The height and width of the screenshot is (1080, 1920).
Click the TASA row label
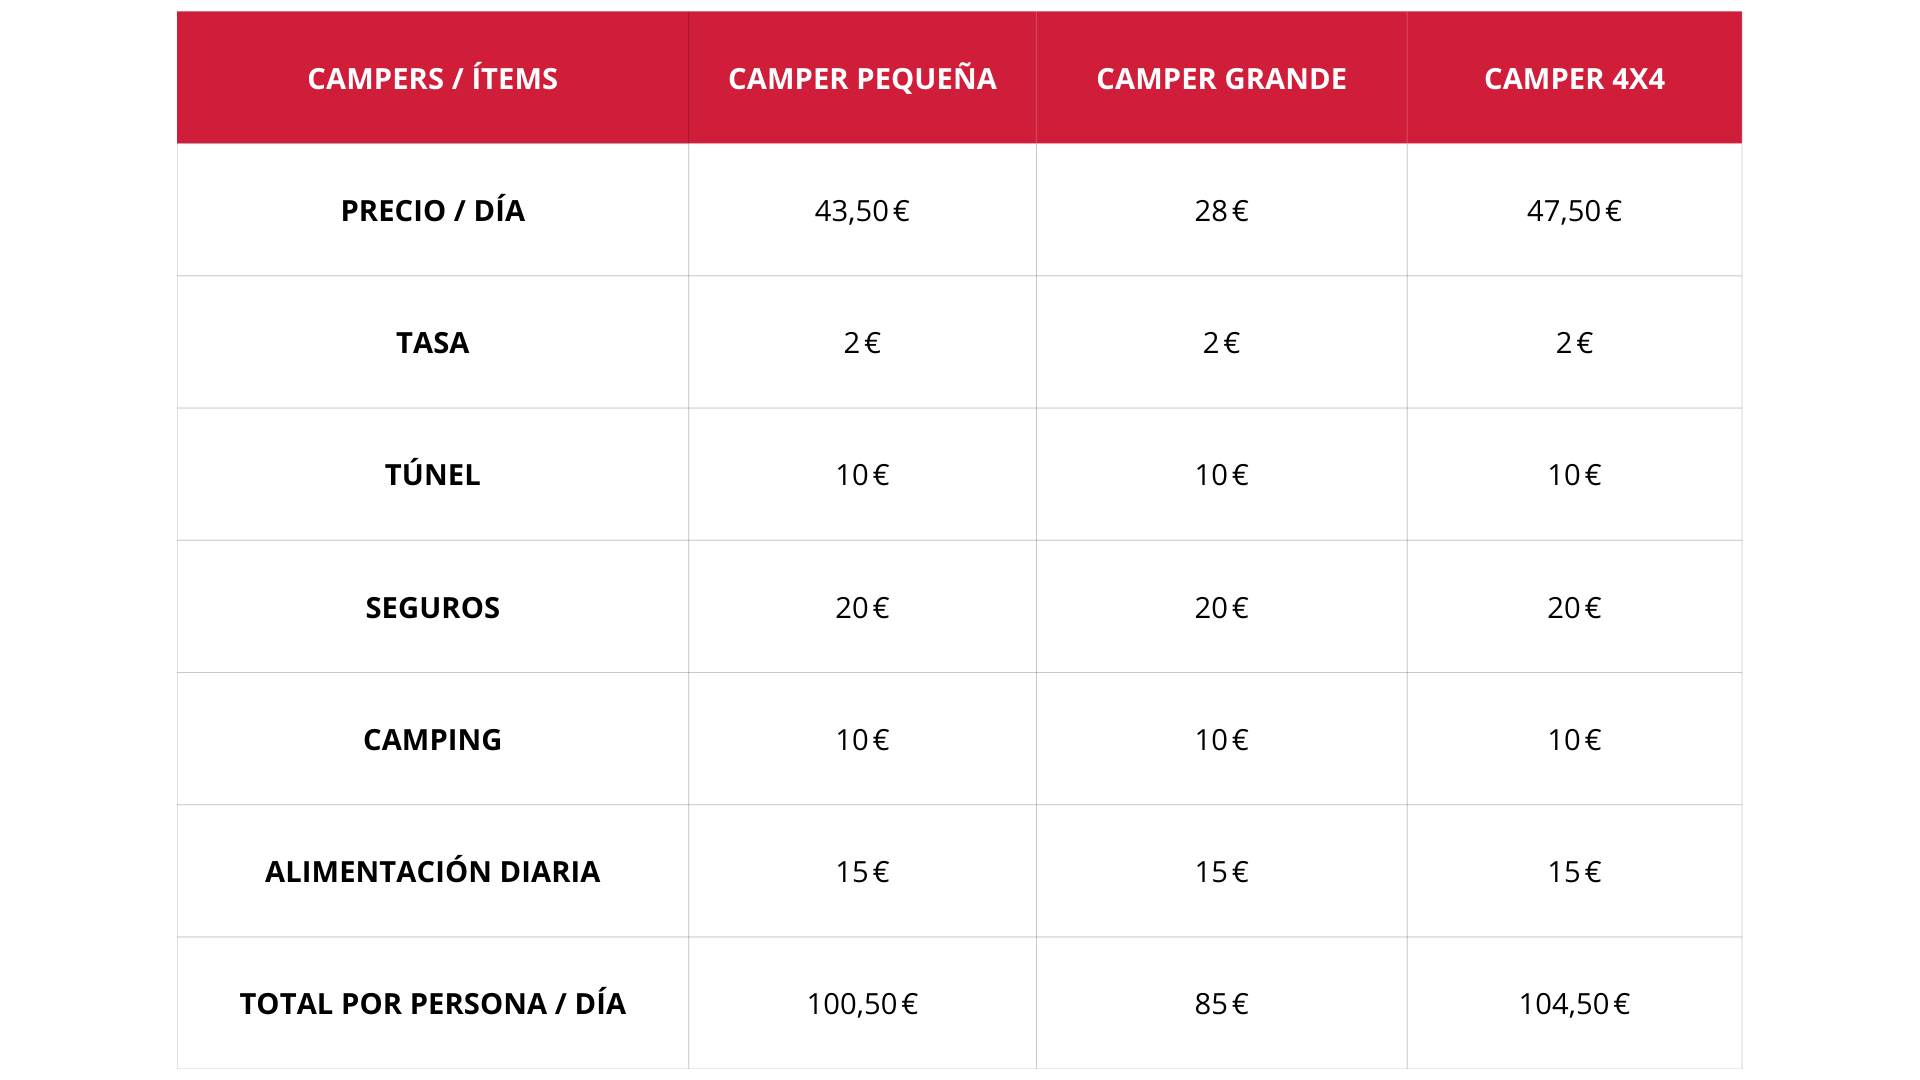point(433,342)
